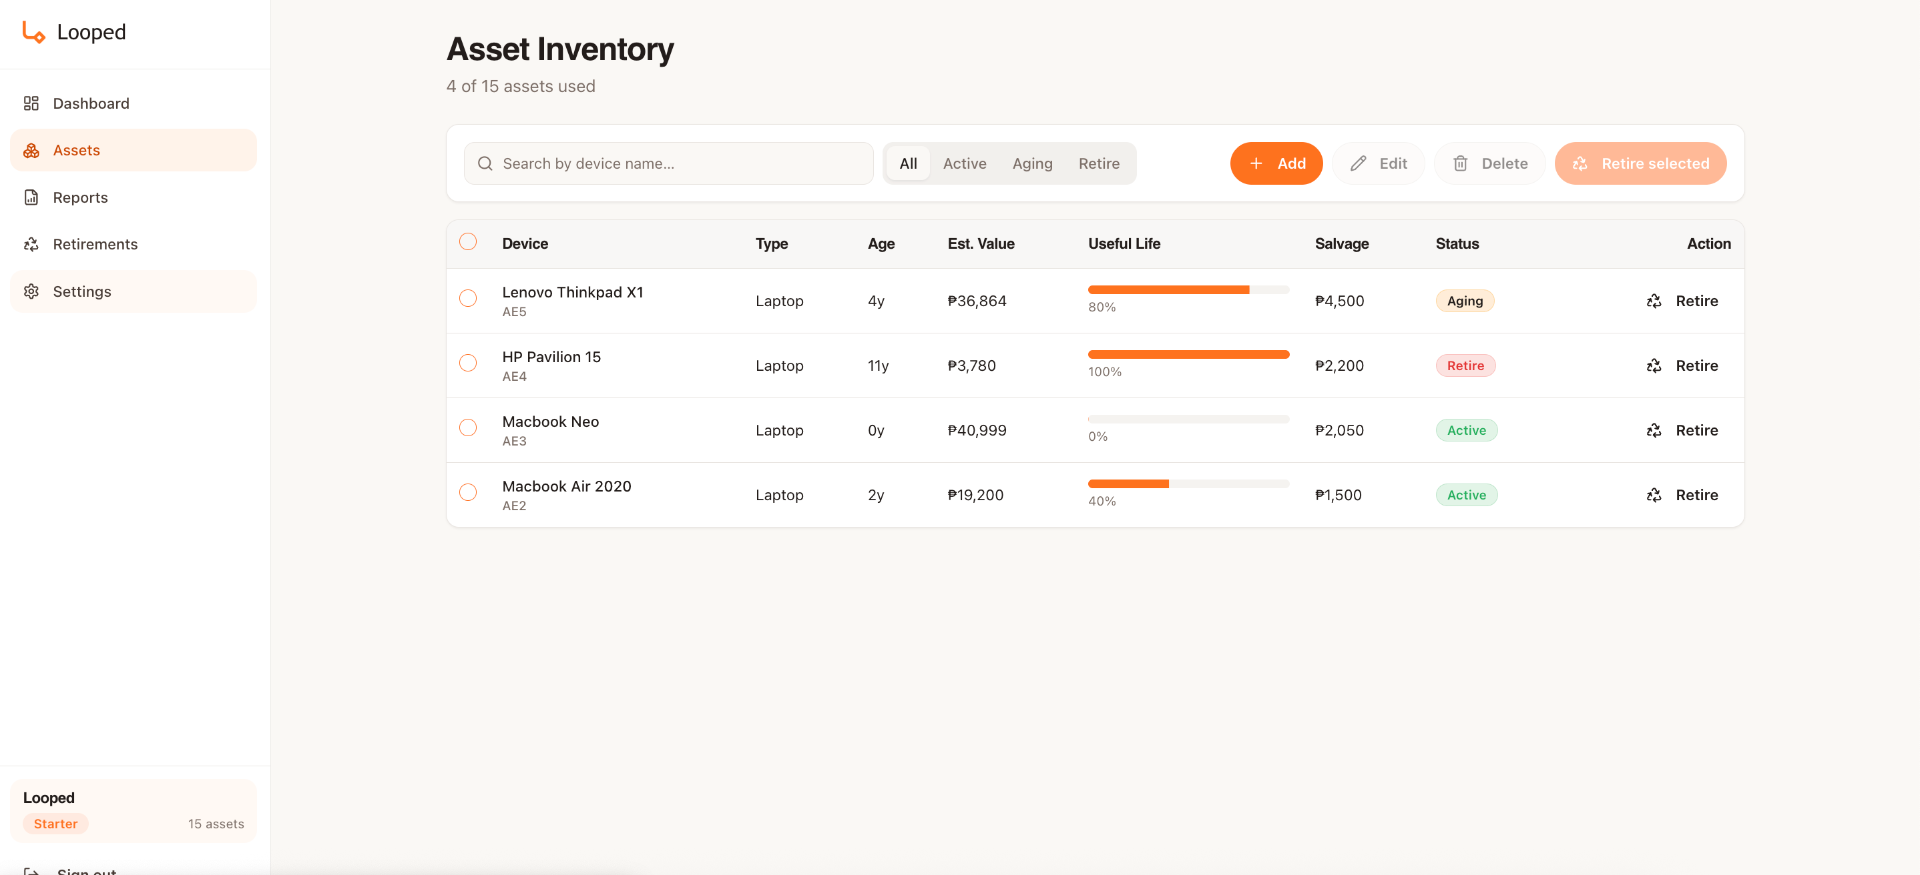This screenshot has width=1920, height=875.
Task: Switch to the All filter tab
Action: [908, 163]
